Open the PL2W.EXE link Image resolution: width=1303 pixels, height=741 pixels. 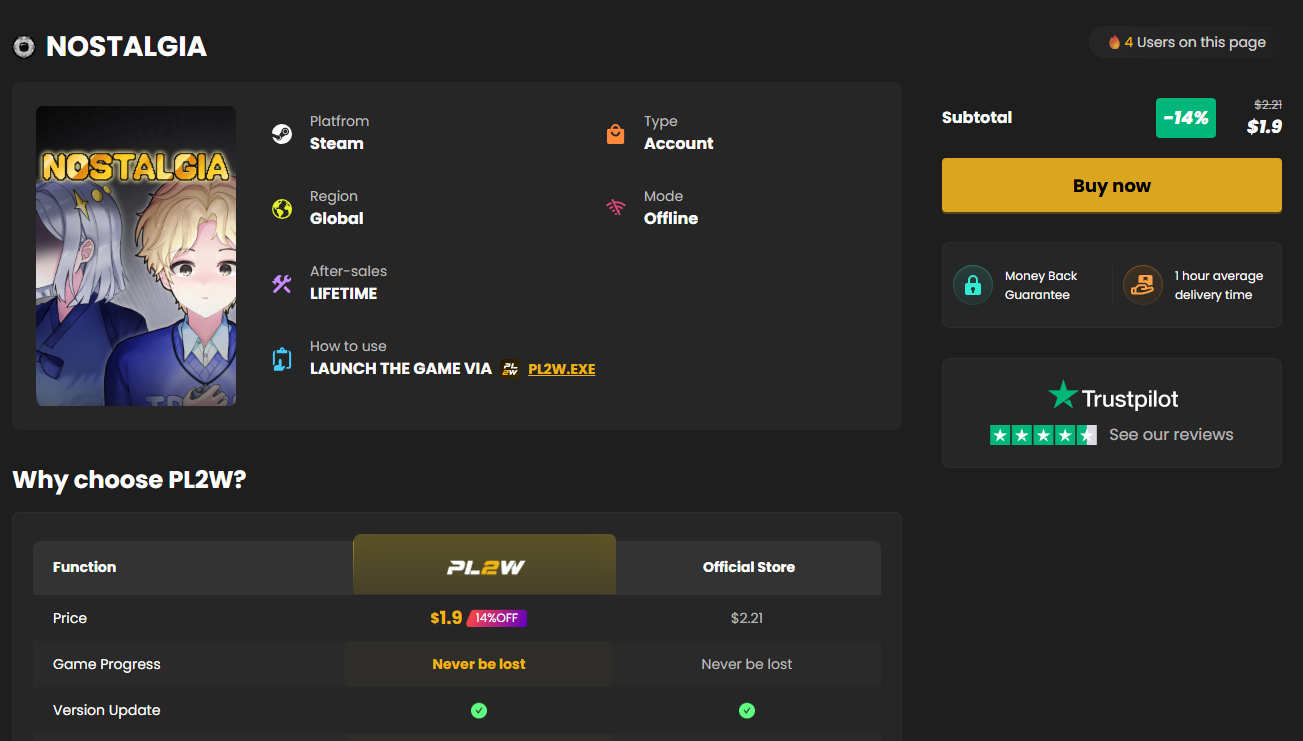pos(561,369)
